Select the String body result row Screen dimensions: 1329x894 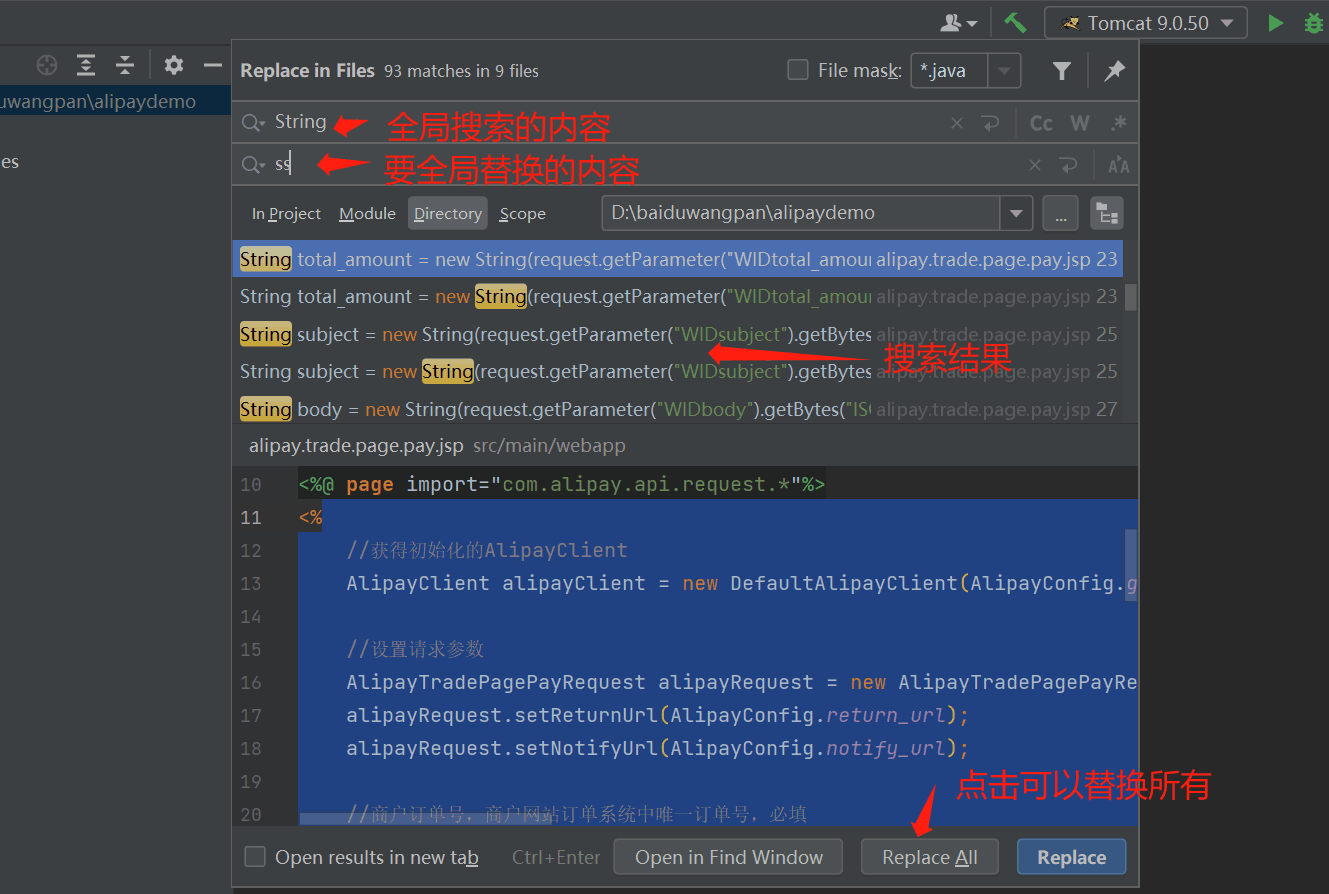click(677, 409)
